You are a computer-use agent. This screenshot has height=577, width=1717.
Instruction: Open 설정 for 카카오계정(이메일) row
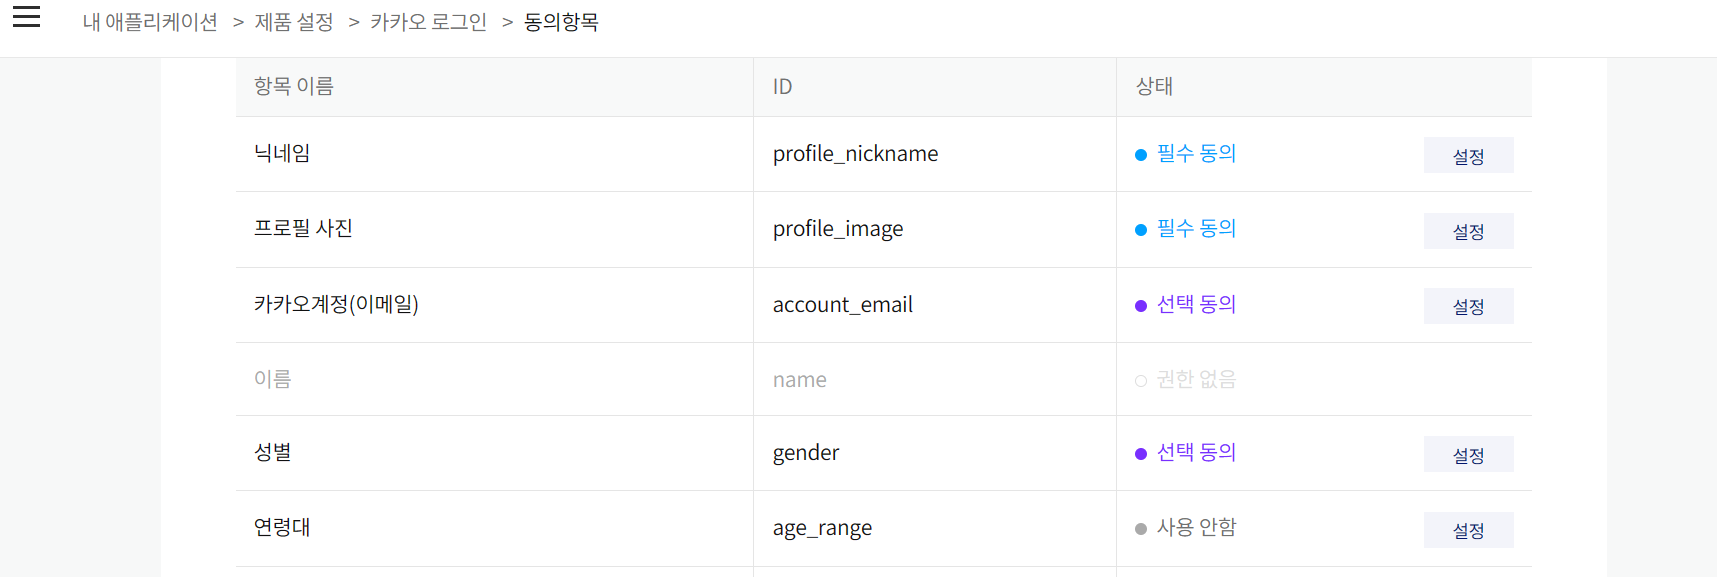point(1468,306)
